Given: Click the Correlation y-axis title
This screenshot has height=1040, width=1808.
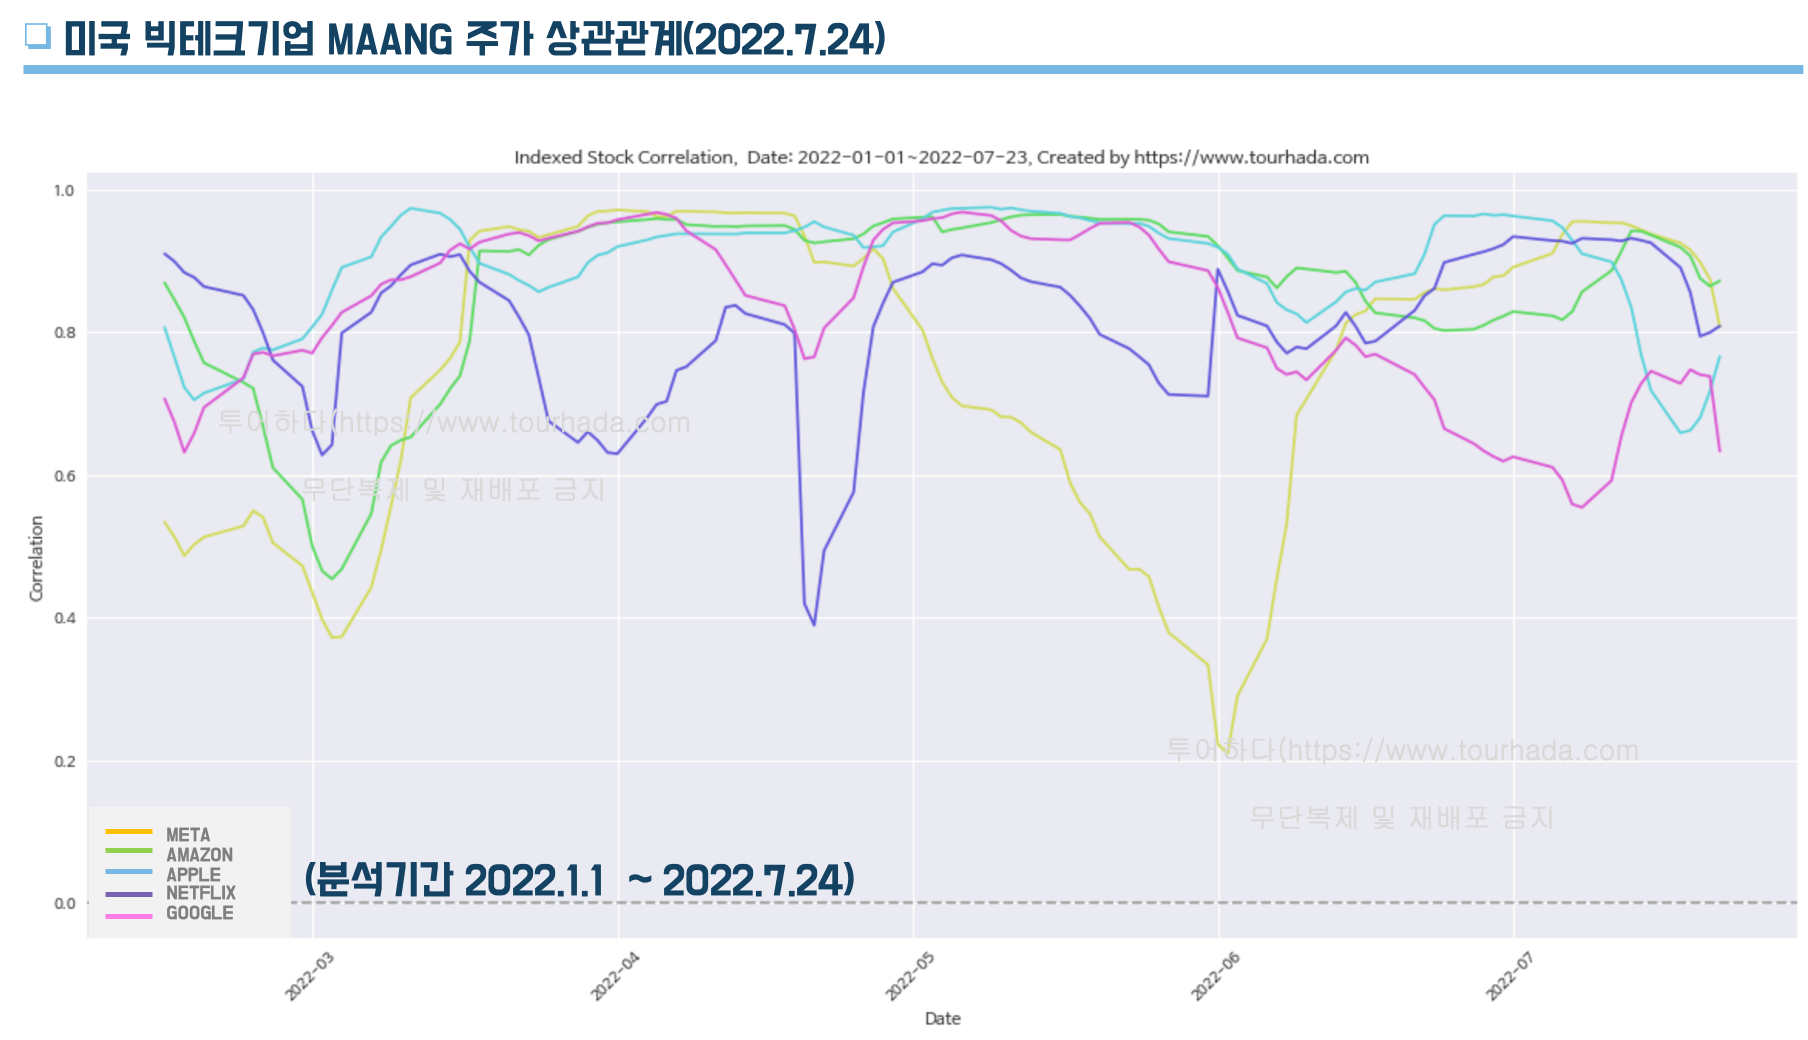Looking at the screenshot, I should pyautogui.click(x=36, y=558).
